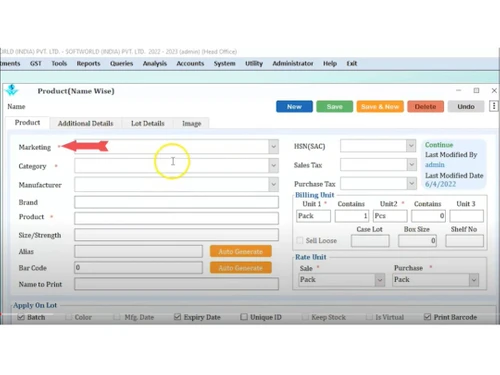Screen dimensions: 500x375
Task: Click the admin last-modified-by link
Action: tap(435, 164)
